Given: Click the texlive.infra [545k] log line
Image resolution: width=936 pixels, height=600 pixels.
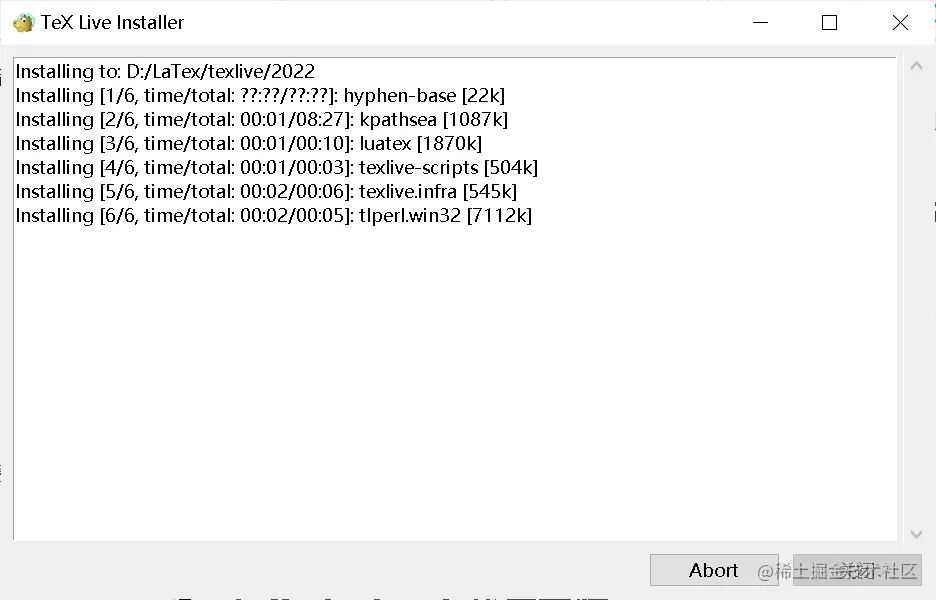Looking at the screenshot, I should coord(438,192).
